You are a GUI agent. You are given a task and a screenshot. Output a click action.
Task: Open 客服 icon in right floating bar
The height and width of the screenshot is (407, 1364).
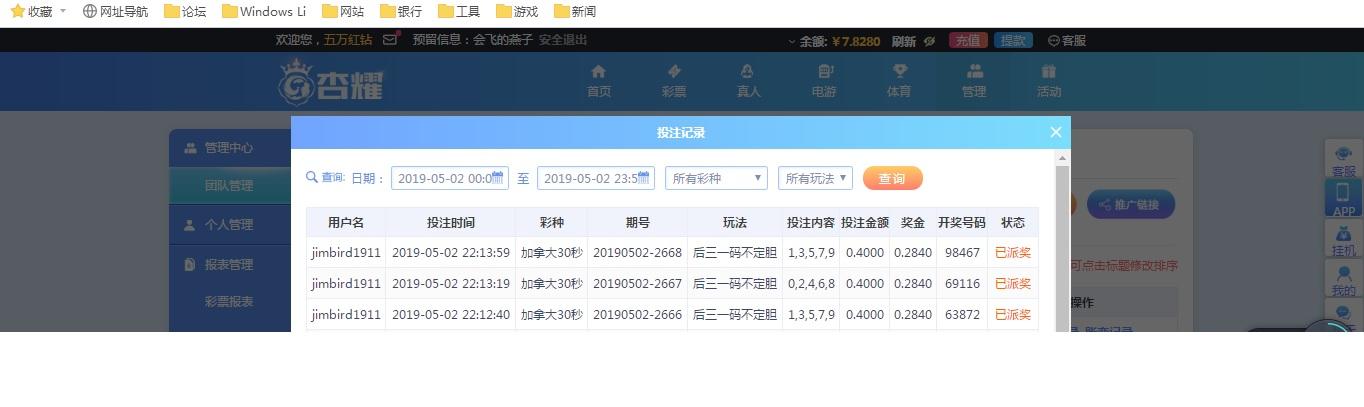pyautogui.click(x=1344, y=161)
